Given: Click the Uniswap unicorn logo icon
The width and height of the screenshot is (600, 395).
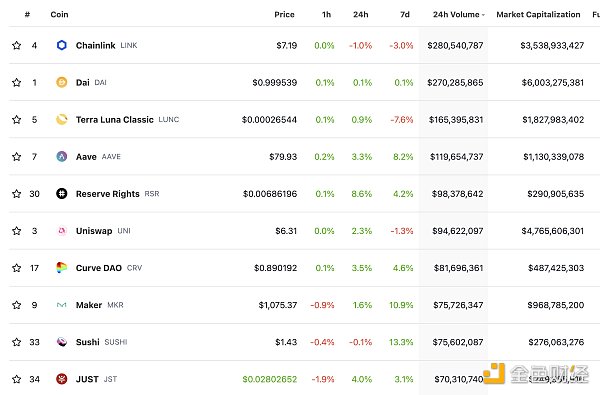Looking at the screenshot, I should point(62,231).
